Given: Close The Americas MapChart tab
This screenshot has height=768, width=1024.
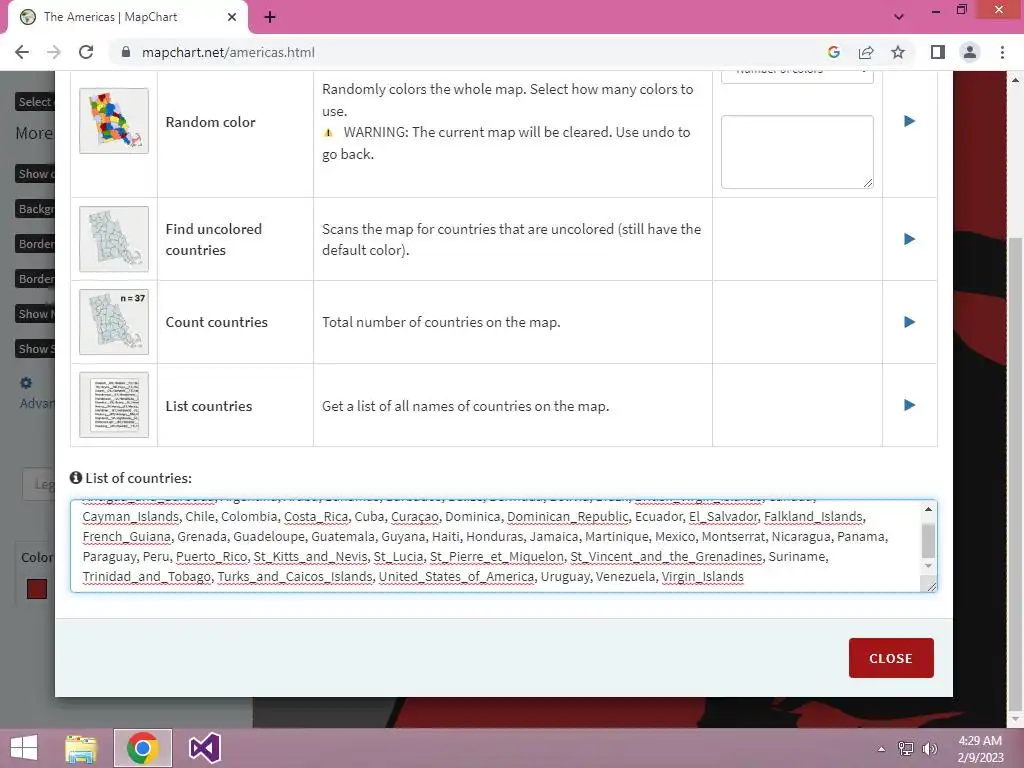Looking at the screenshot, I should tap(232, 17).
